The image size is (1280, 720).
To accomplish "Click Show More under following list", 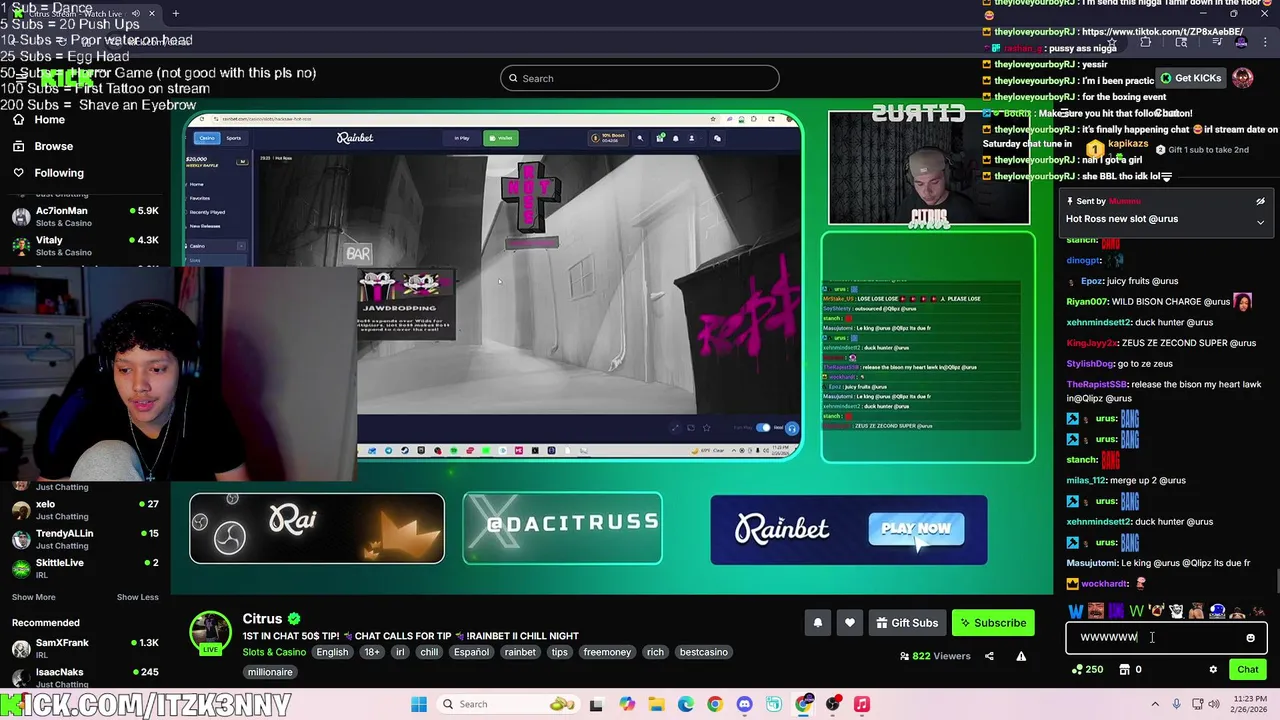I will [x=33, y=597].
